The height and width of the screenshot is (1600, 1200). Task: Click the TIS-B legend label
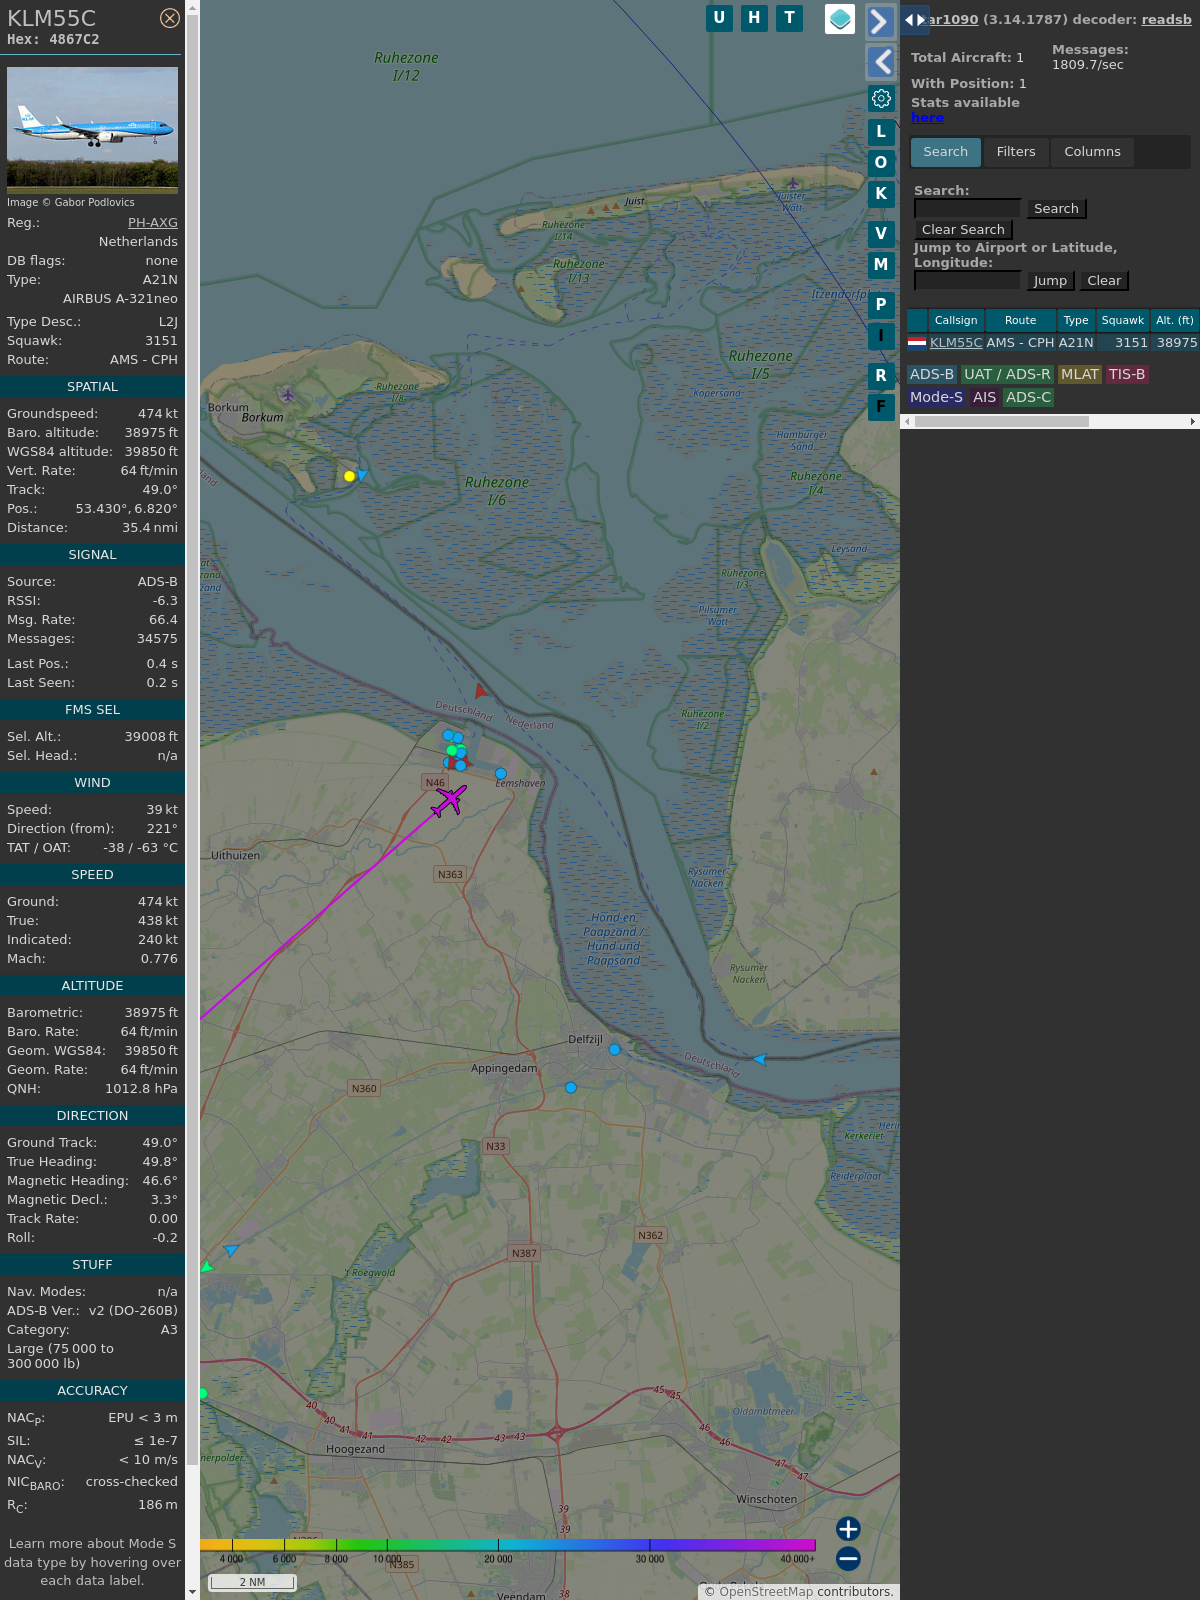pos(1127,374)
